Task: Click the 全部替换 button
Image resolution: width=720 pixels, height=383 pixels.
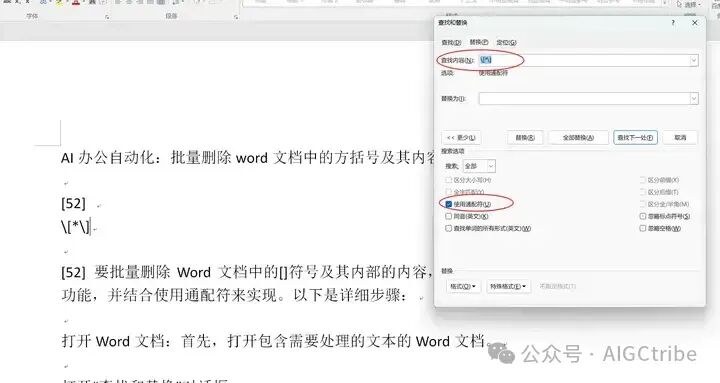Action: pos(578,137)
